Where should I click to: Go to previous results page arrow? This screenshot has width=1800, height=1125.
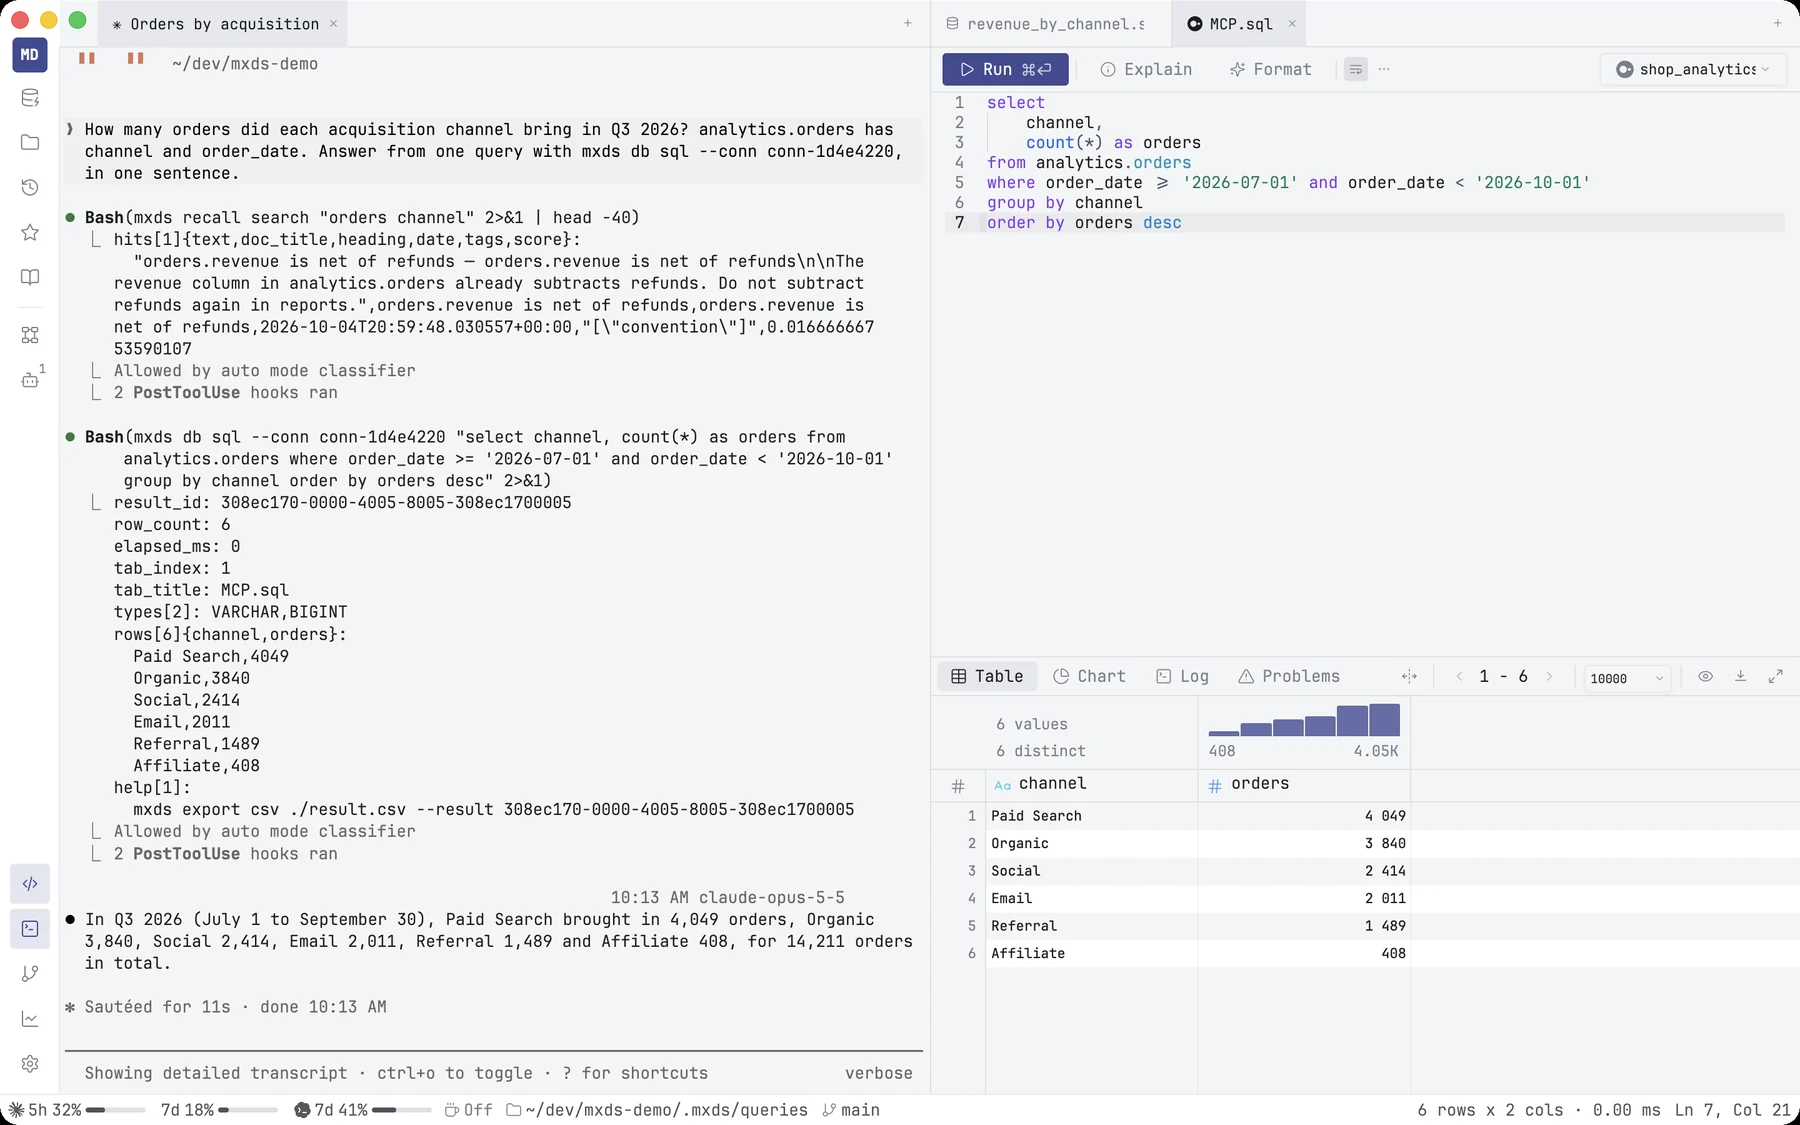coord(1460,677)
